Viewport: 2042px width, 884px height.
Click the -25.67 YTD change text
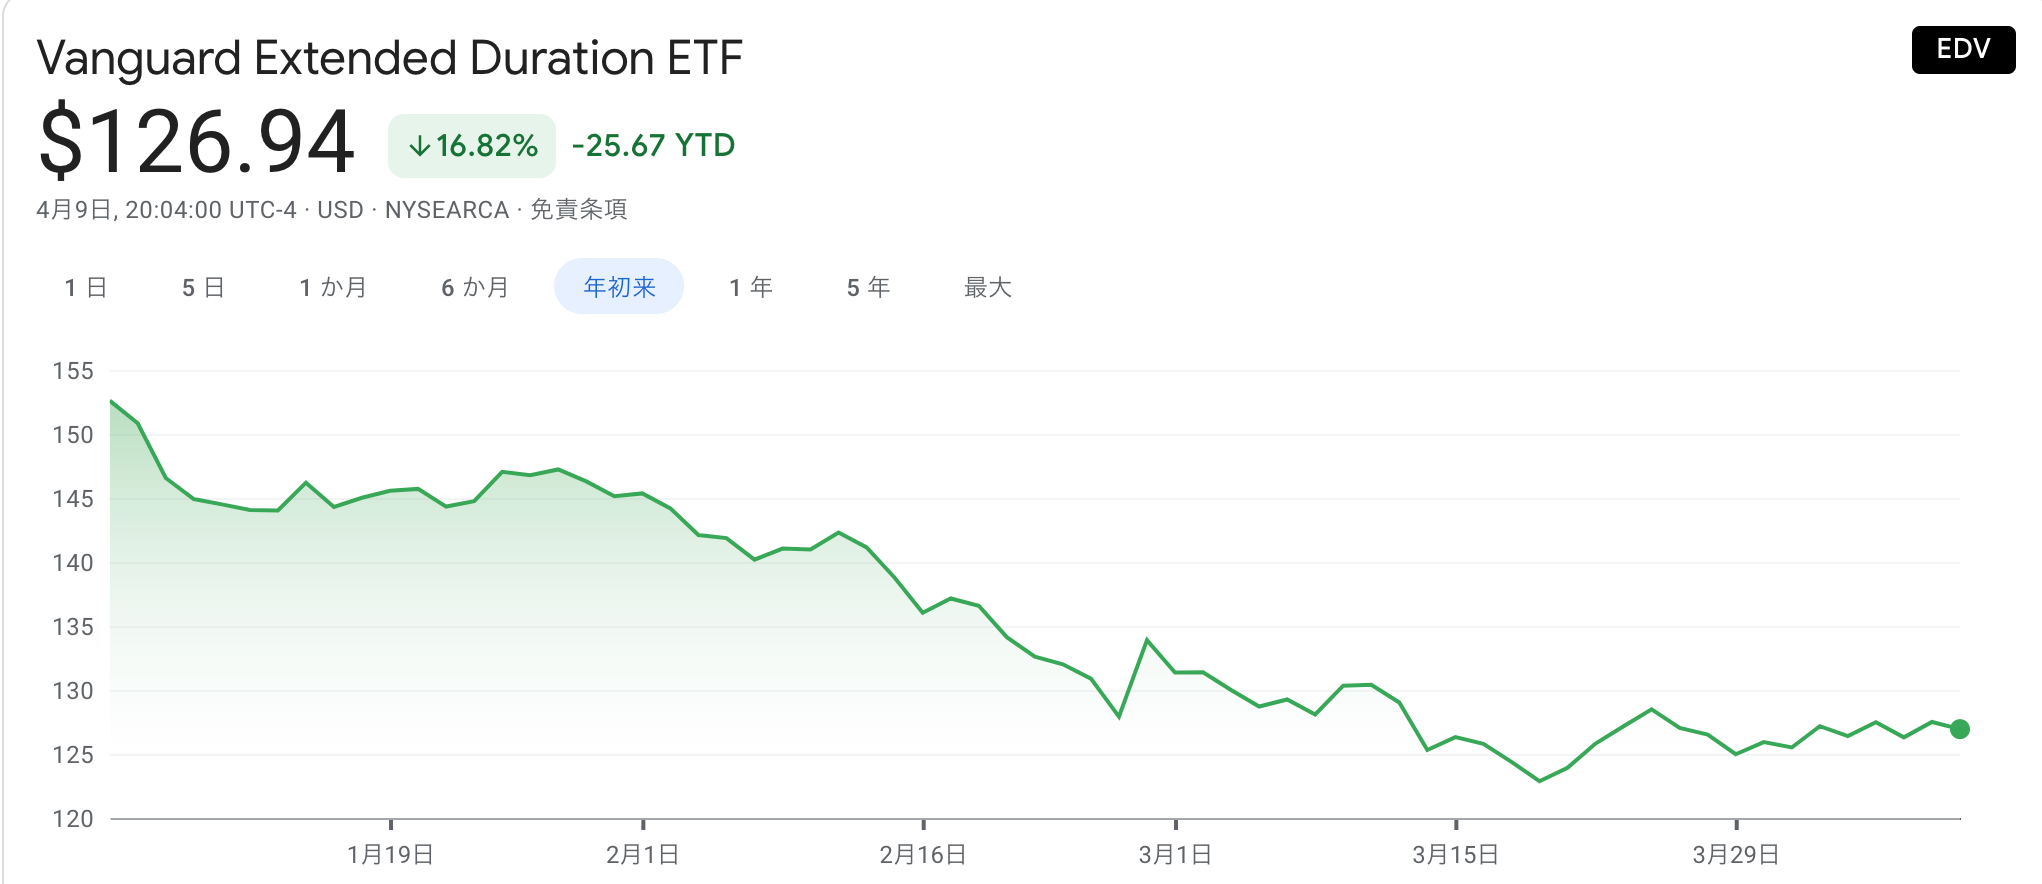pyautogui.click(x=653, y=146)
